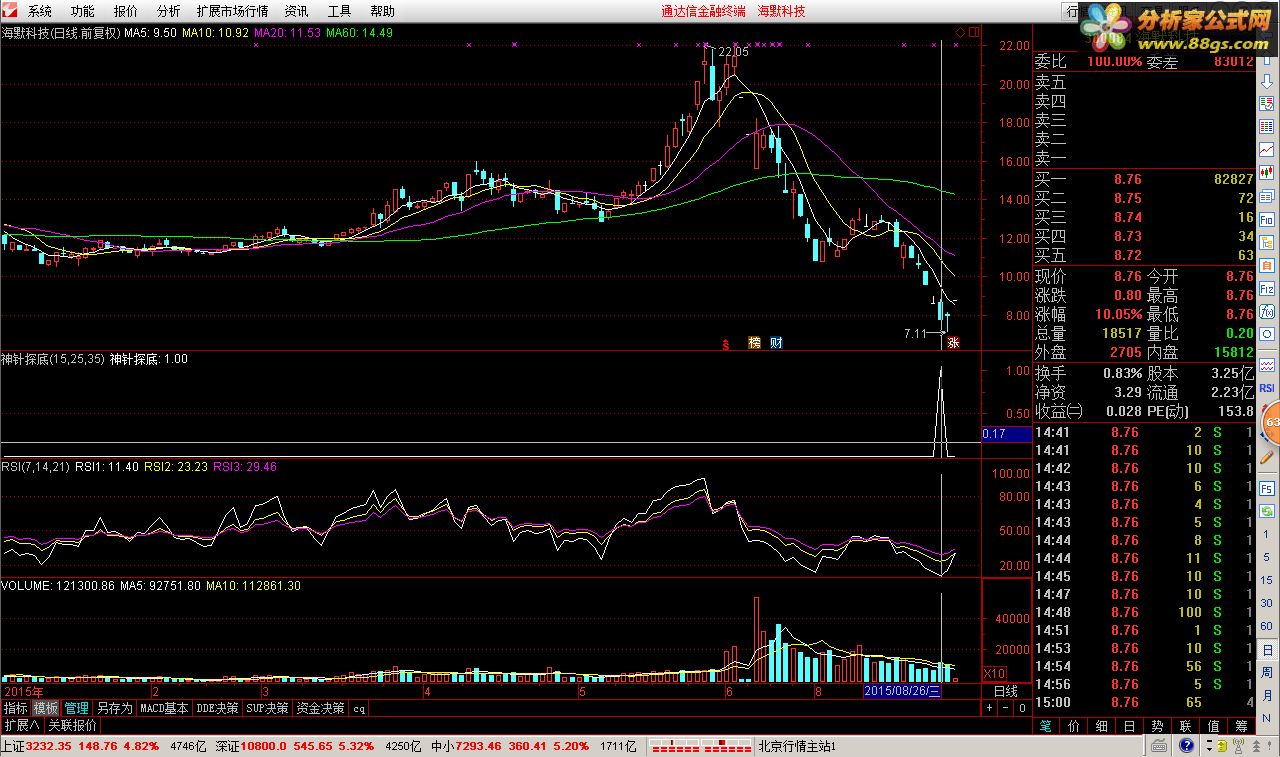This screenshot has width=1280, height=757.
Task: Click the diamond icon at chart top-right
Action: click(960, 32)
